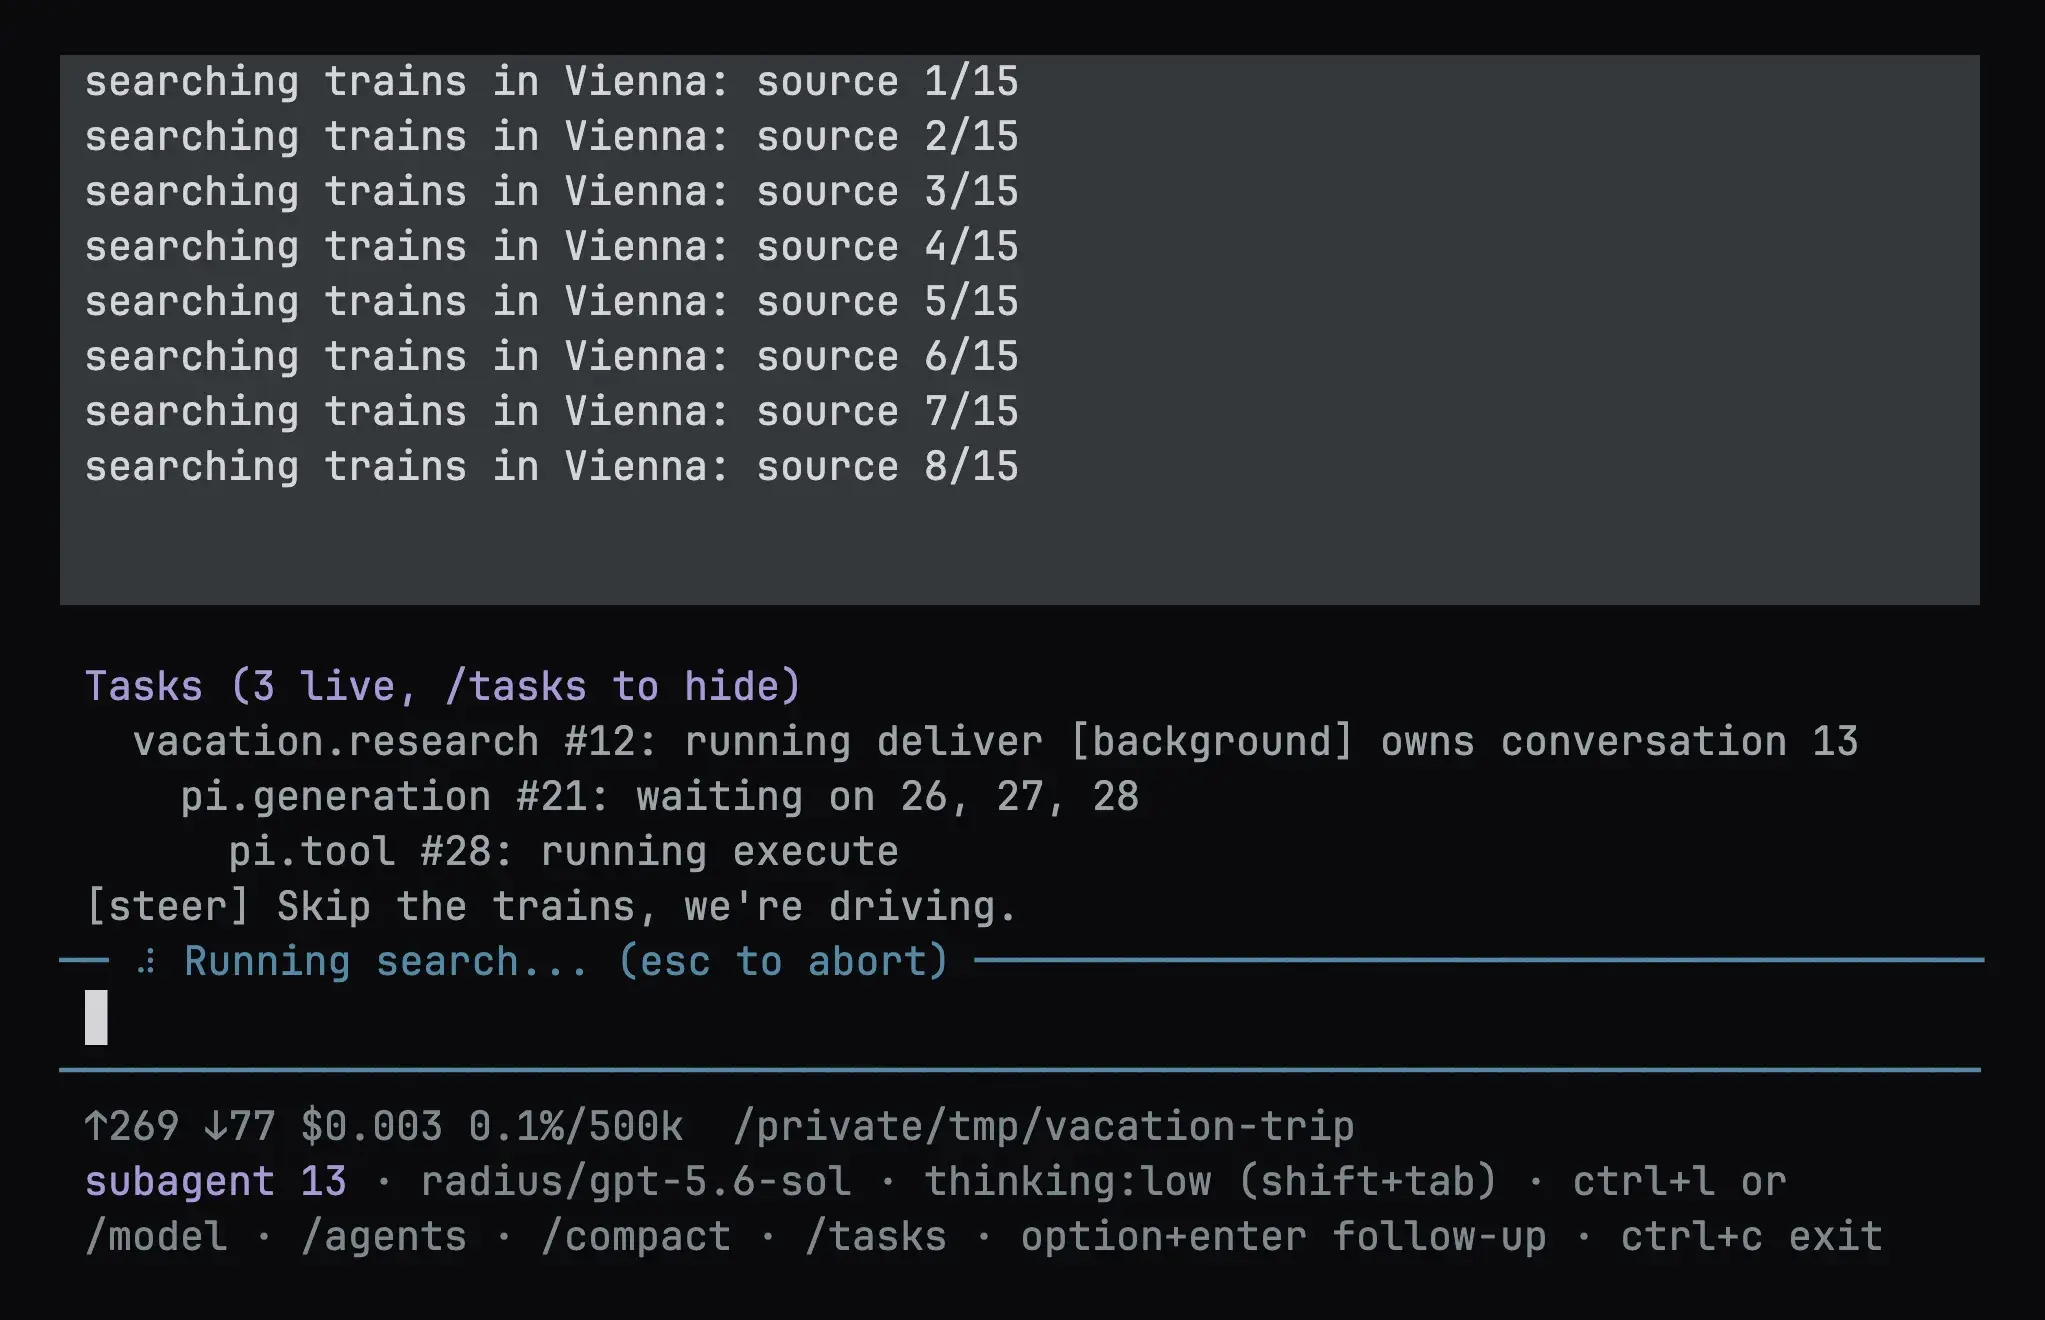Image resolution: width=2045 pixels, height=1320 pixels.
Task: Click the '$0.003' cost value
Action: pyautogui.click(x=371, y=1127)
